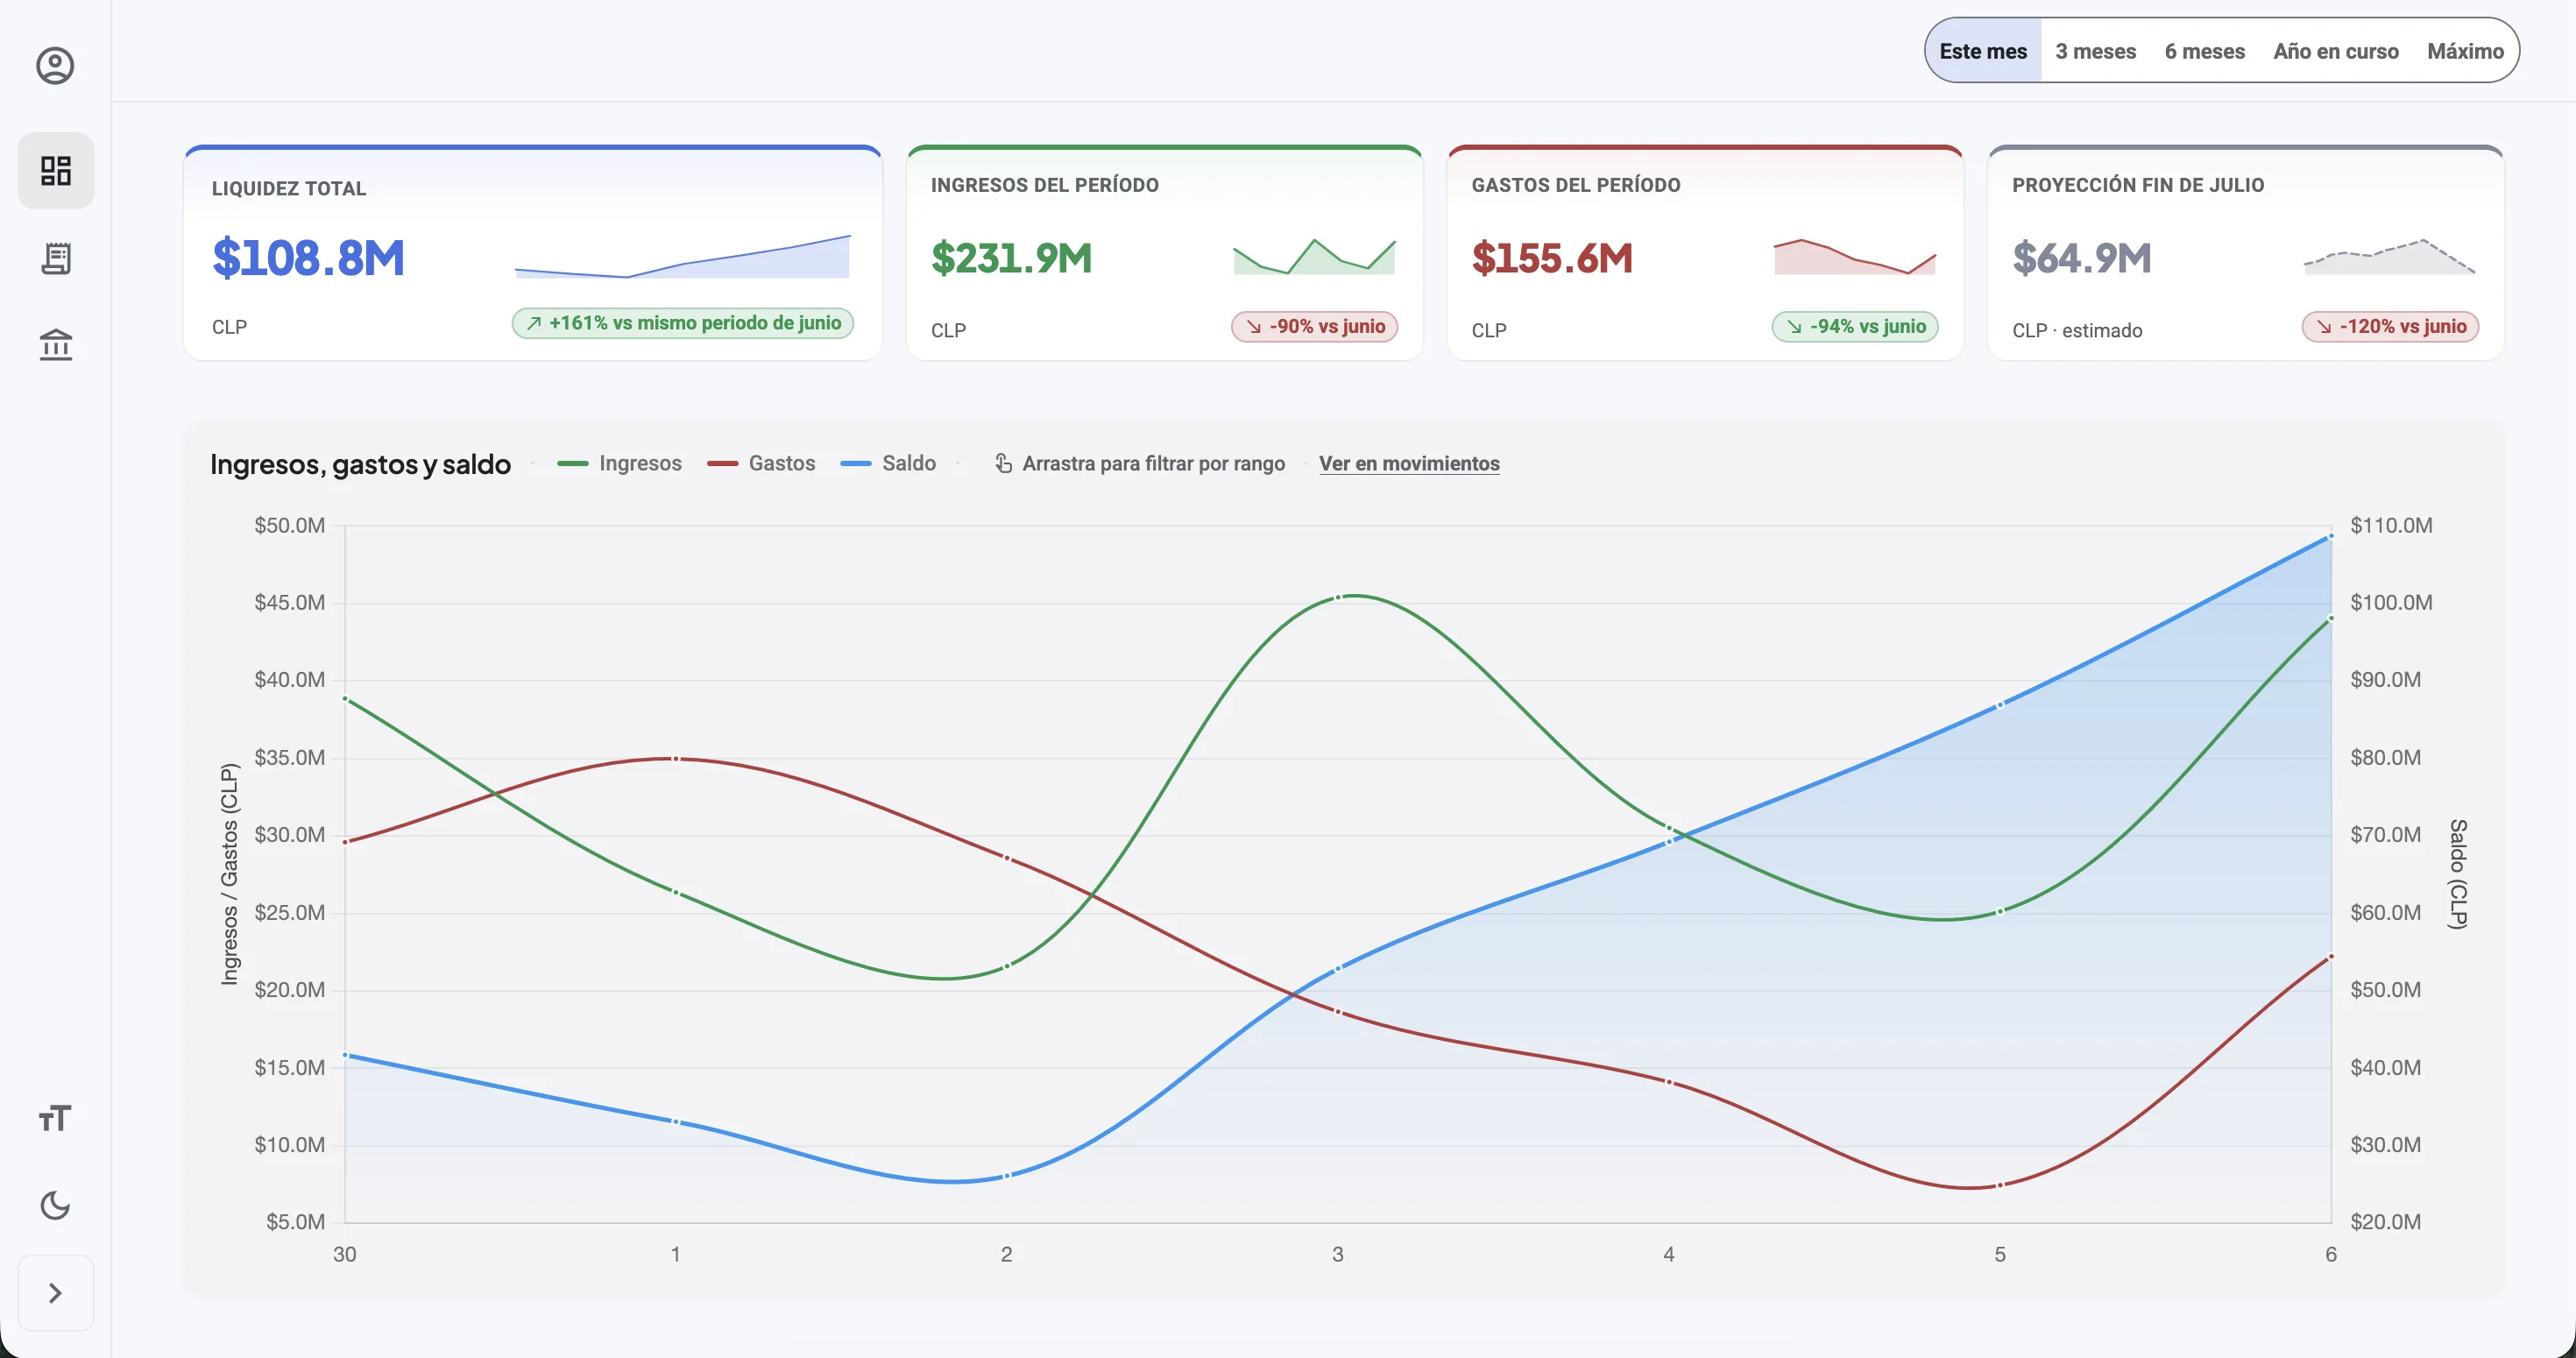Open the bank accounts icon
The image size is (2576, 1358).
coord(56,345)
